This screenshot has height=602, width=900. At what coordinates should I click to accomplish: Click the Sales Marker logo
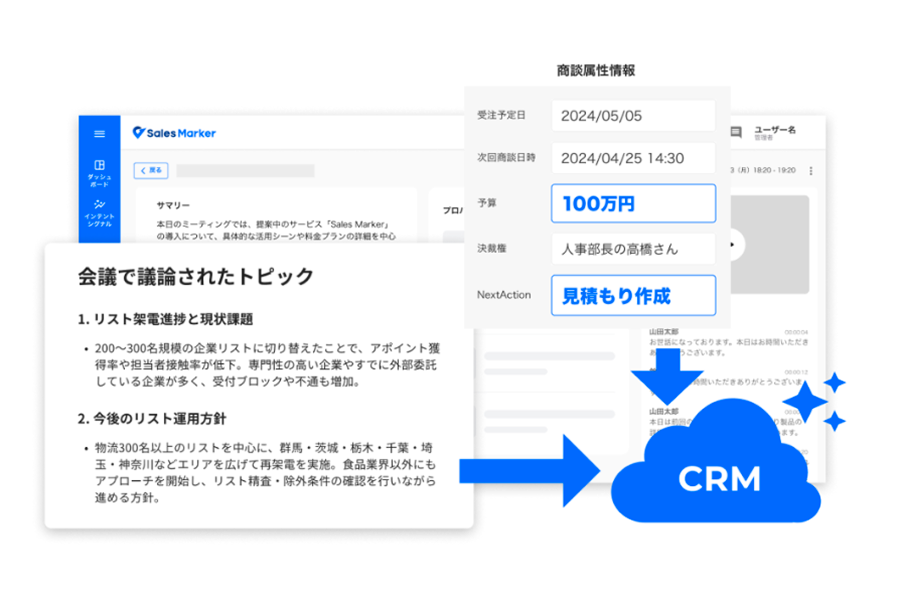(x=174, y=133)
